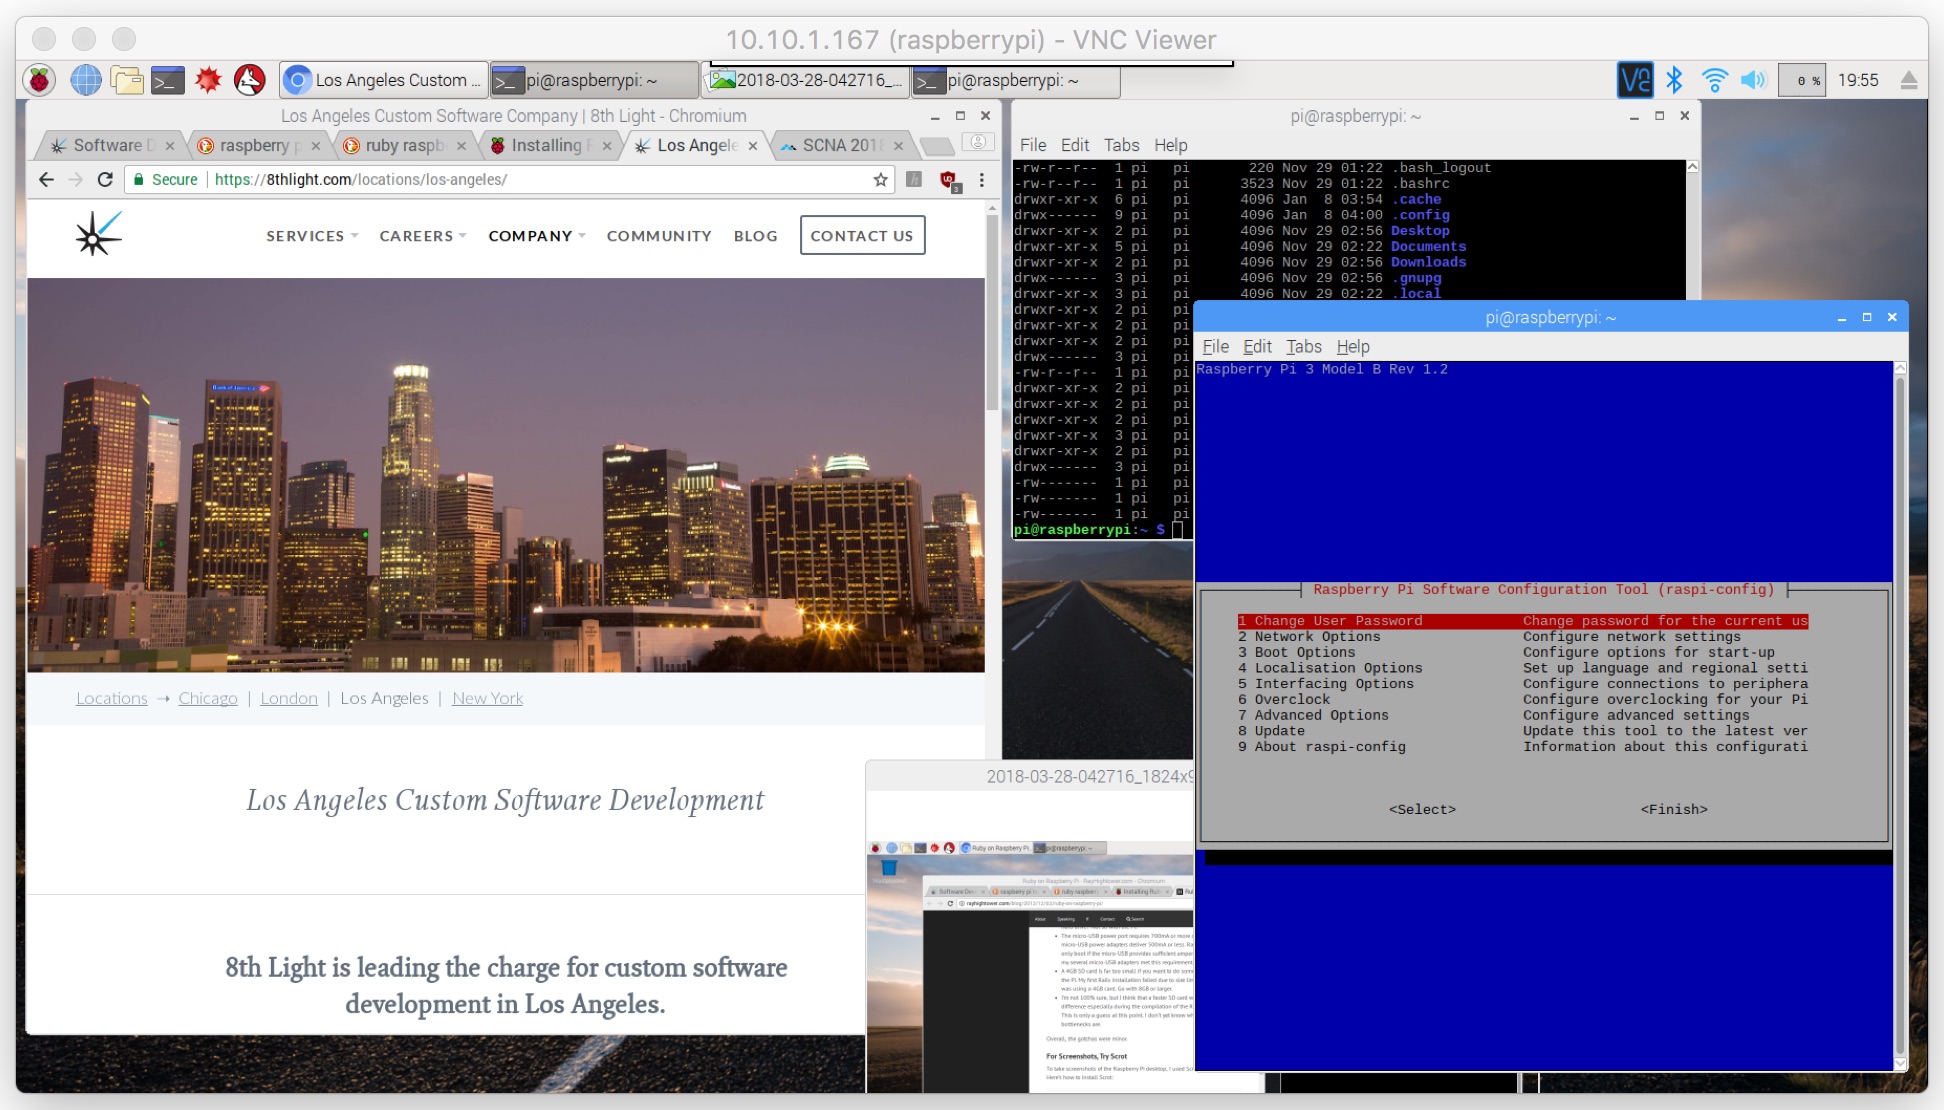This screenshot has height=1110, width=1944.
Task: Go back in Chromium
Action: pyautogui.click(x=46, y=180)
